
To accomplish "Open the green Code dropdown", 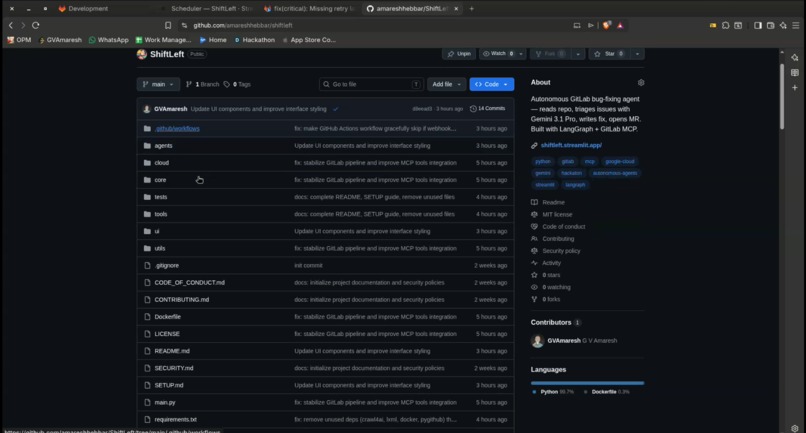I will click(491, 84).
